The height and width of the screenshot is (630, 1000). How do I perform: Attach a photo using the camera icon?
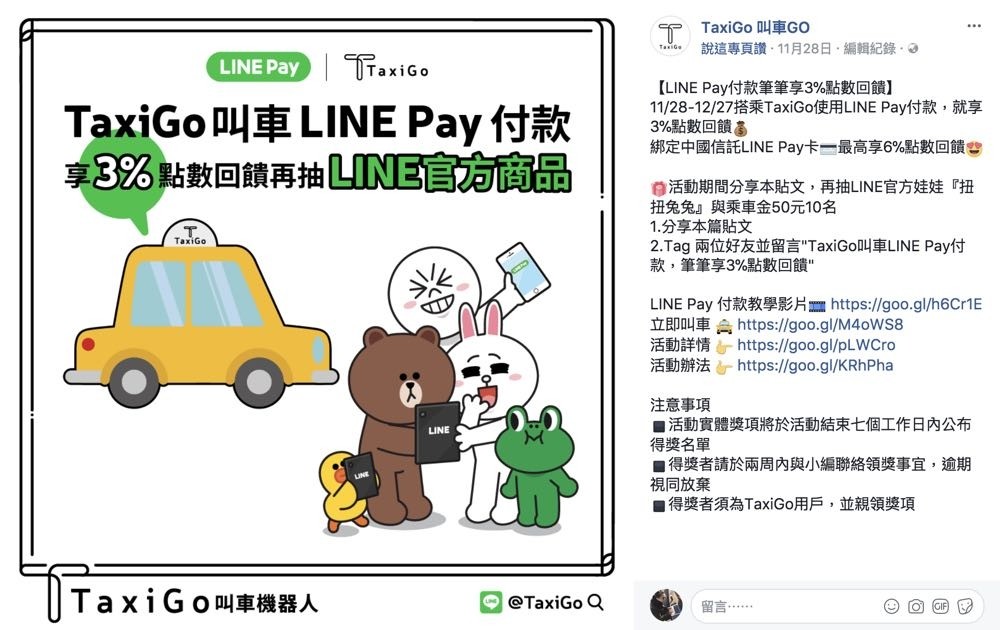[x=916, y=606]
